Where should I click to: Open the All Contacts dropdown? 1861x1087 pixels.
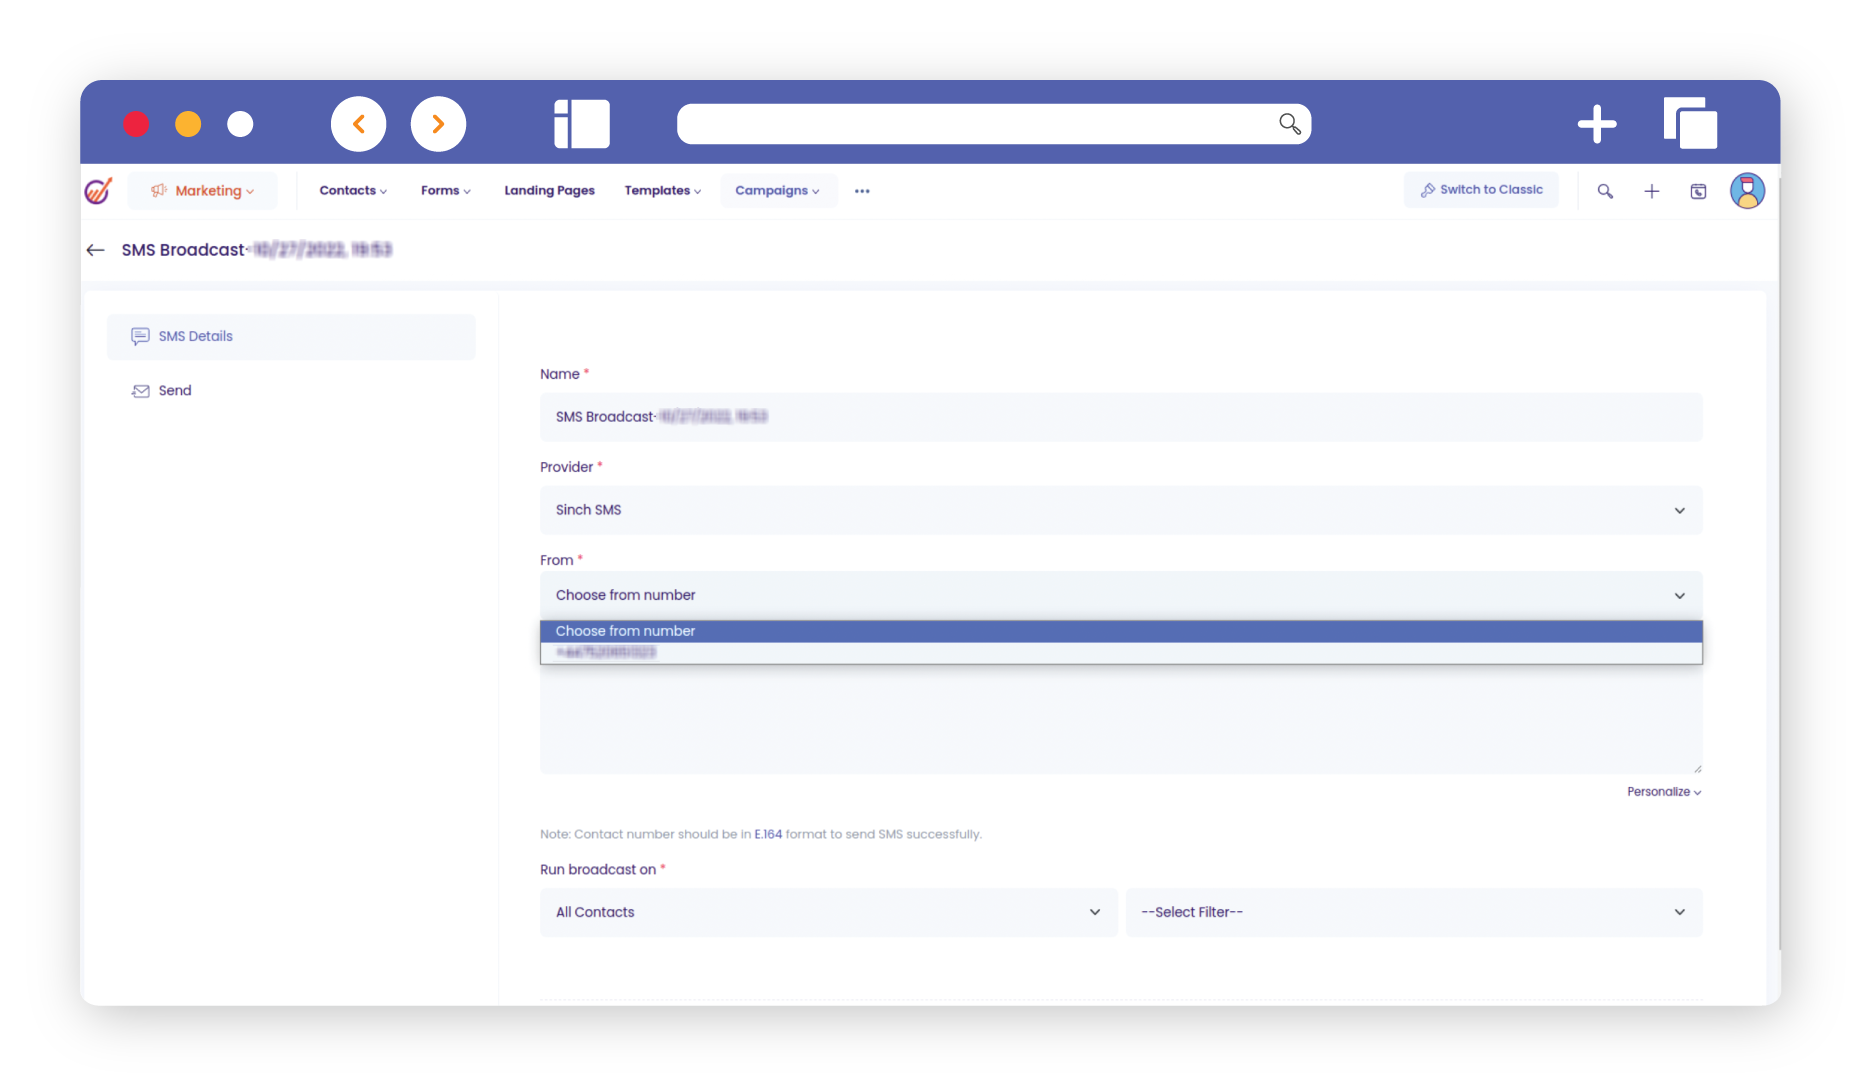coord(827,912)
